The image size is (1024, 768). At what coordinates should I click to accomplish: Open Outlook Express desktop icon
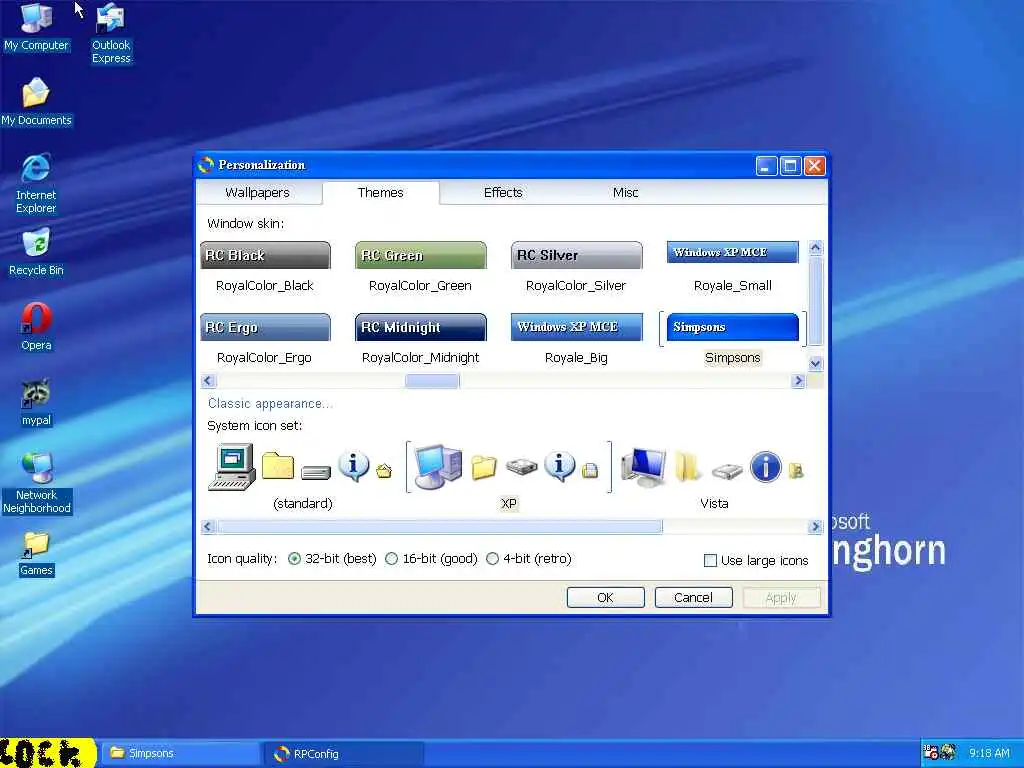111,33
